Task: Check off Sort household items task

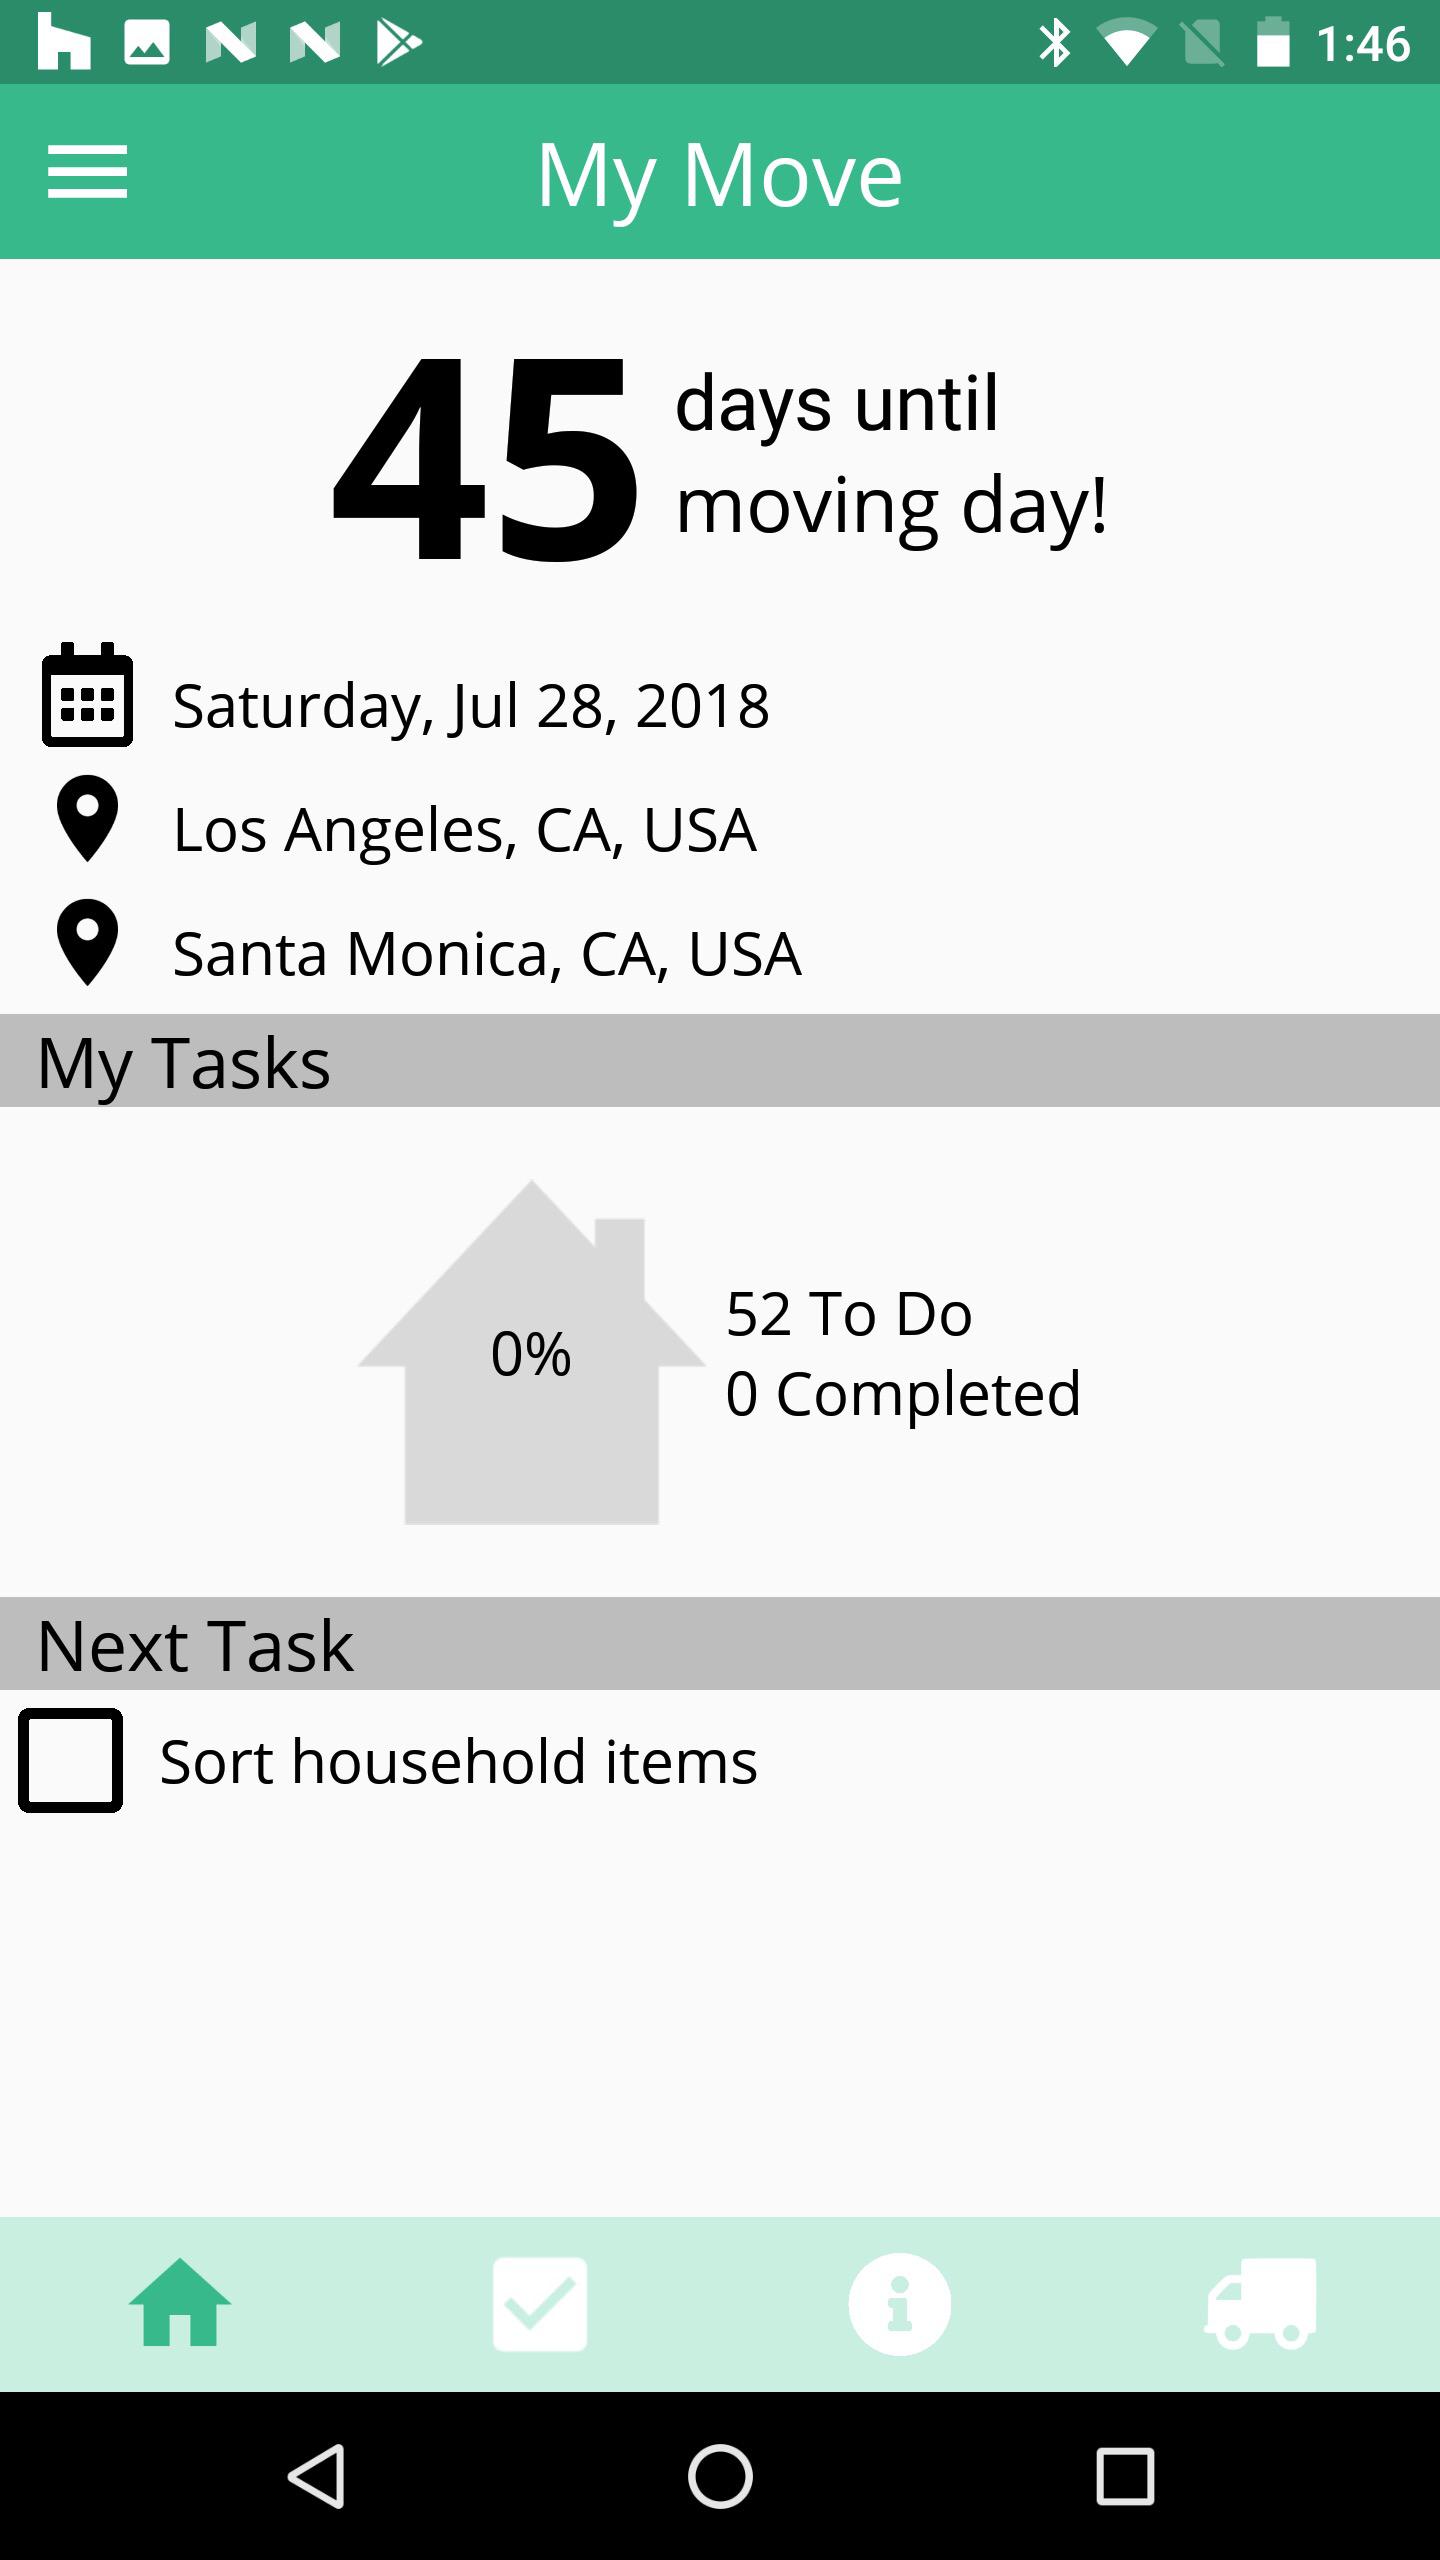Action: click(x=71, y=1761)
